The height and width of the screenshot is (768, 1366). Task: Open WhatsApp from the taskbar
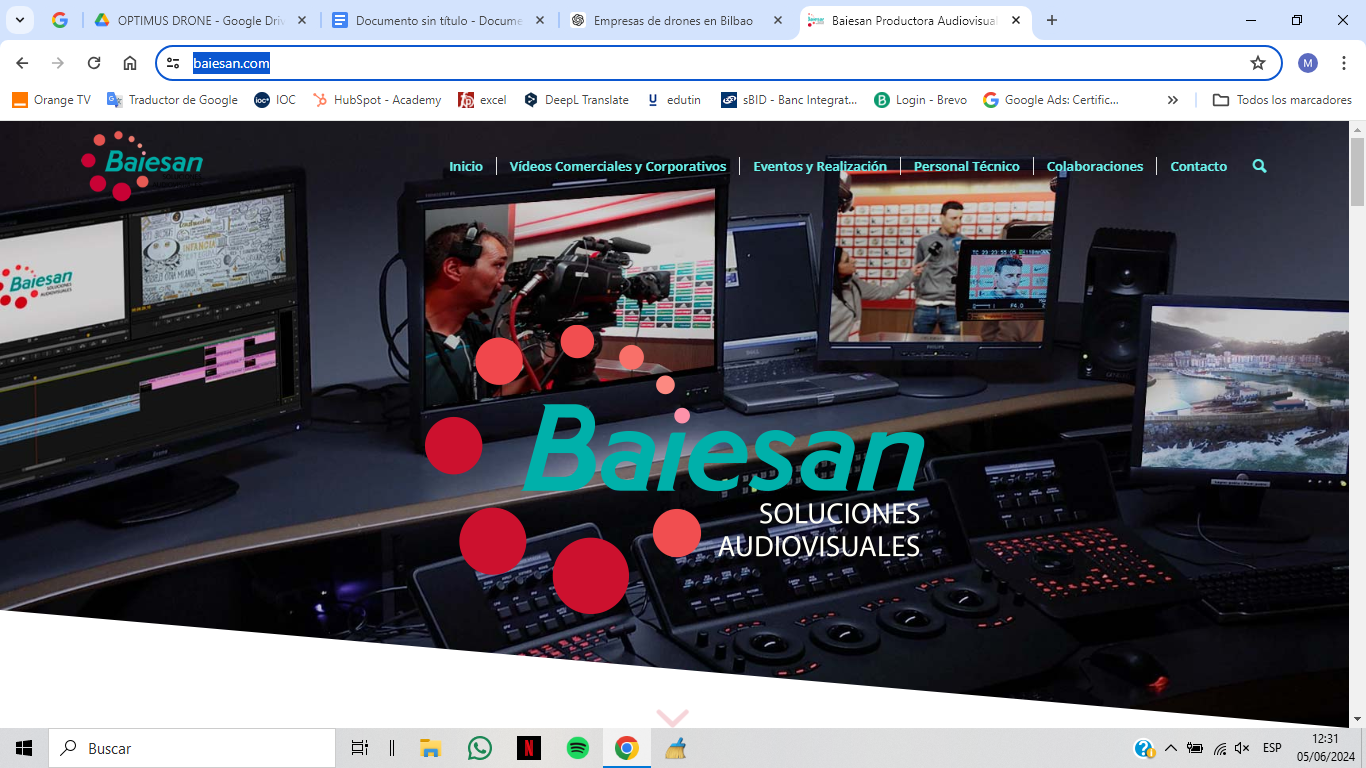click(x=480, y=748)
